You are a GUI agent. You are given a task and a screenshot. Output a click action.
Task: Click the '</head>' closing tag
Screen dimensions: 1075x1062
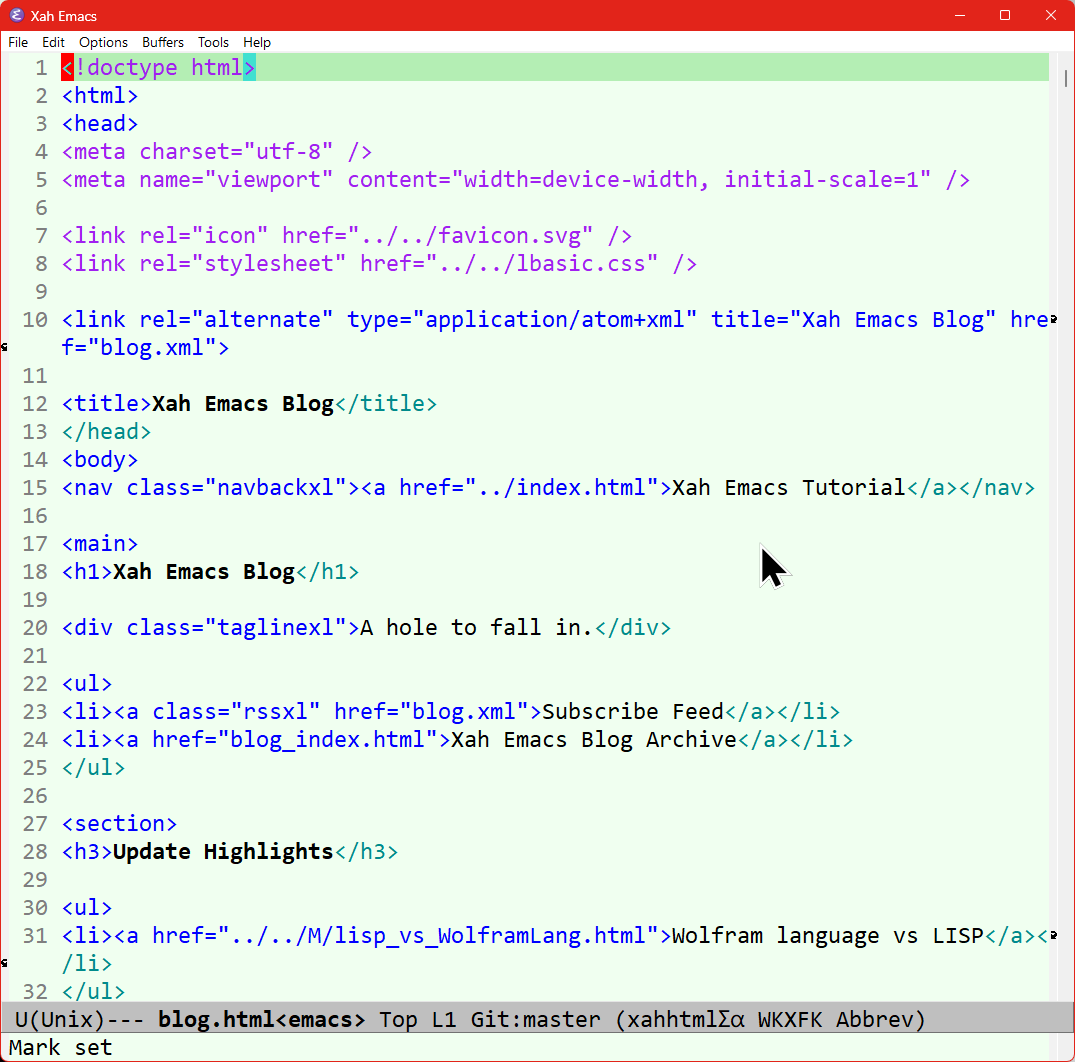[x=106, y=432]
